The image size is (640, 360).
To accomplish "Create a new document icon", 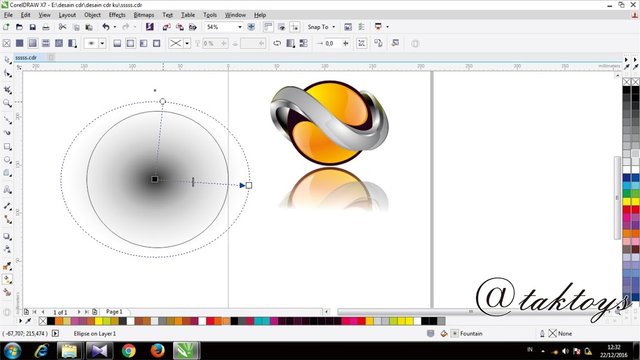I will (6, 27).
